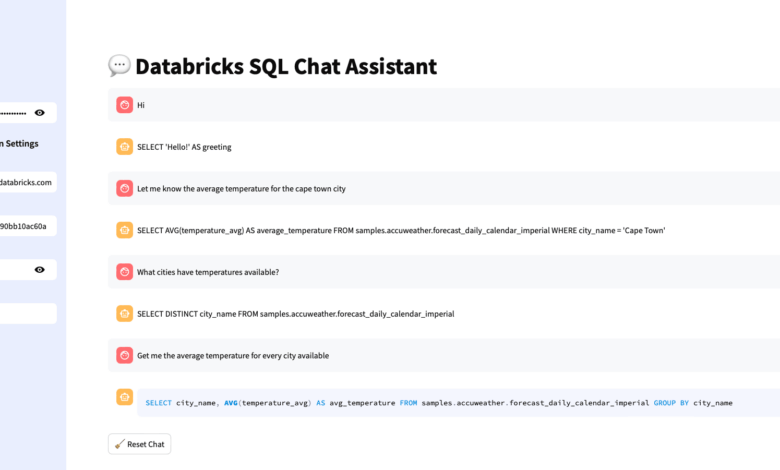Click the assistant avatar beside the GROUP BY code
Image resolution: width=780 pixels, height=470 pixels.
pos(124,397)
